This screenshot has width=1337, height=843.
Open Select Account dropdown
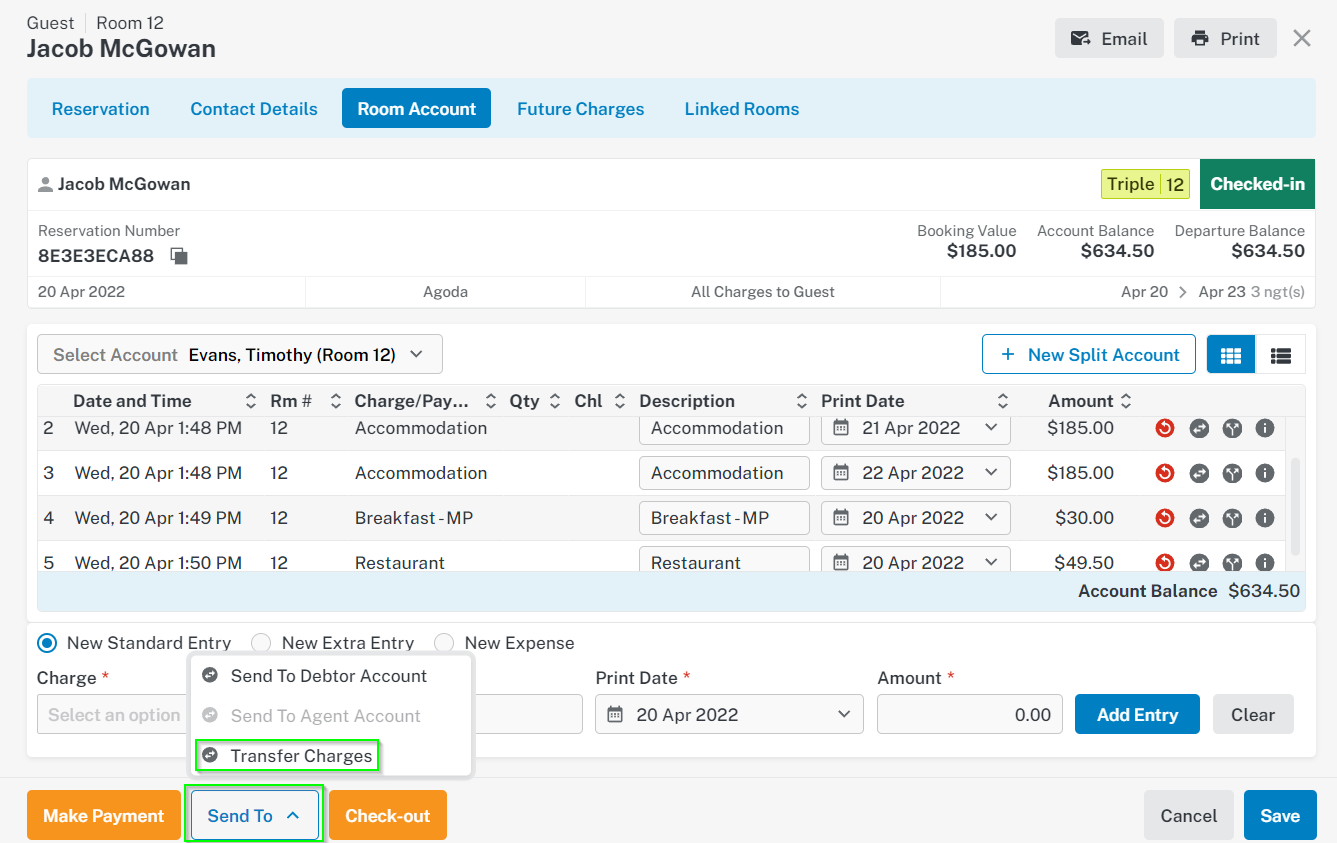pyautogui.click(x=240, y=355)
